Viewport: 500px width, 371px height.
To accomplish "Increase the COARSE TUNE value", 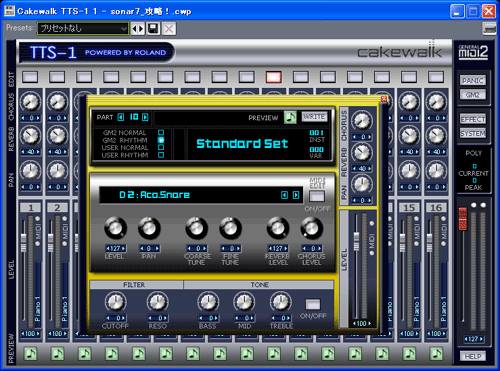I will (205, 248).
